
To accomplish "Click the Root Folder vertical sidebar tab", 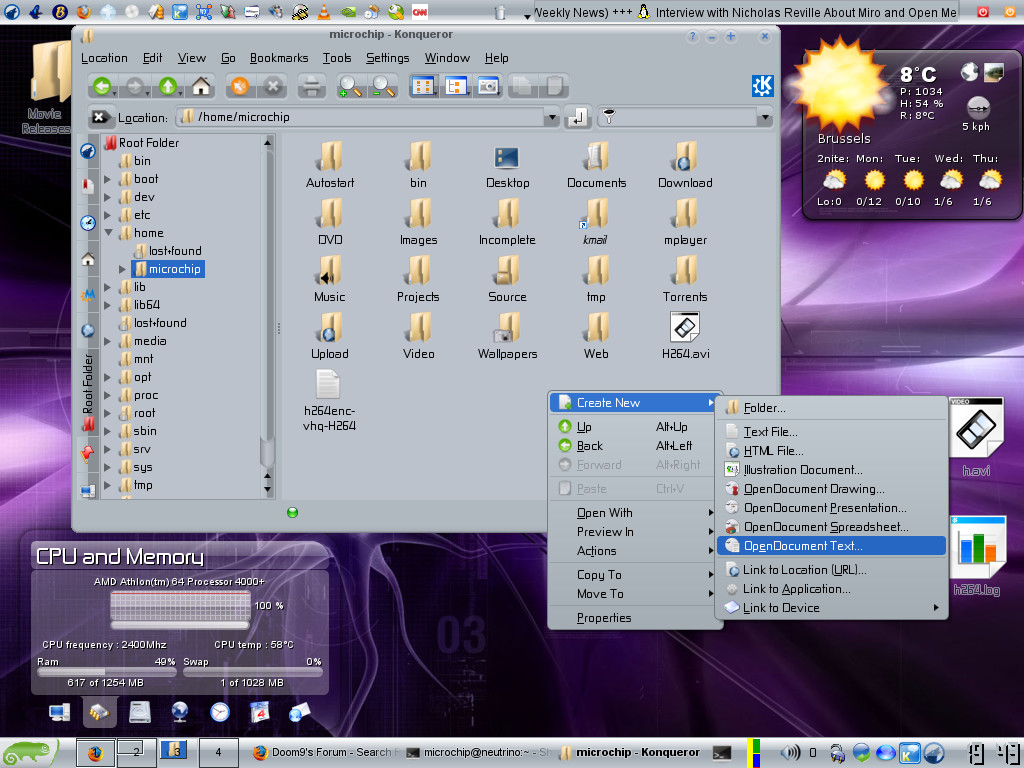I will [88, 392].
